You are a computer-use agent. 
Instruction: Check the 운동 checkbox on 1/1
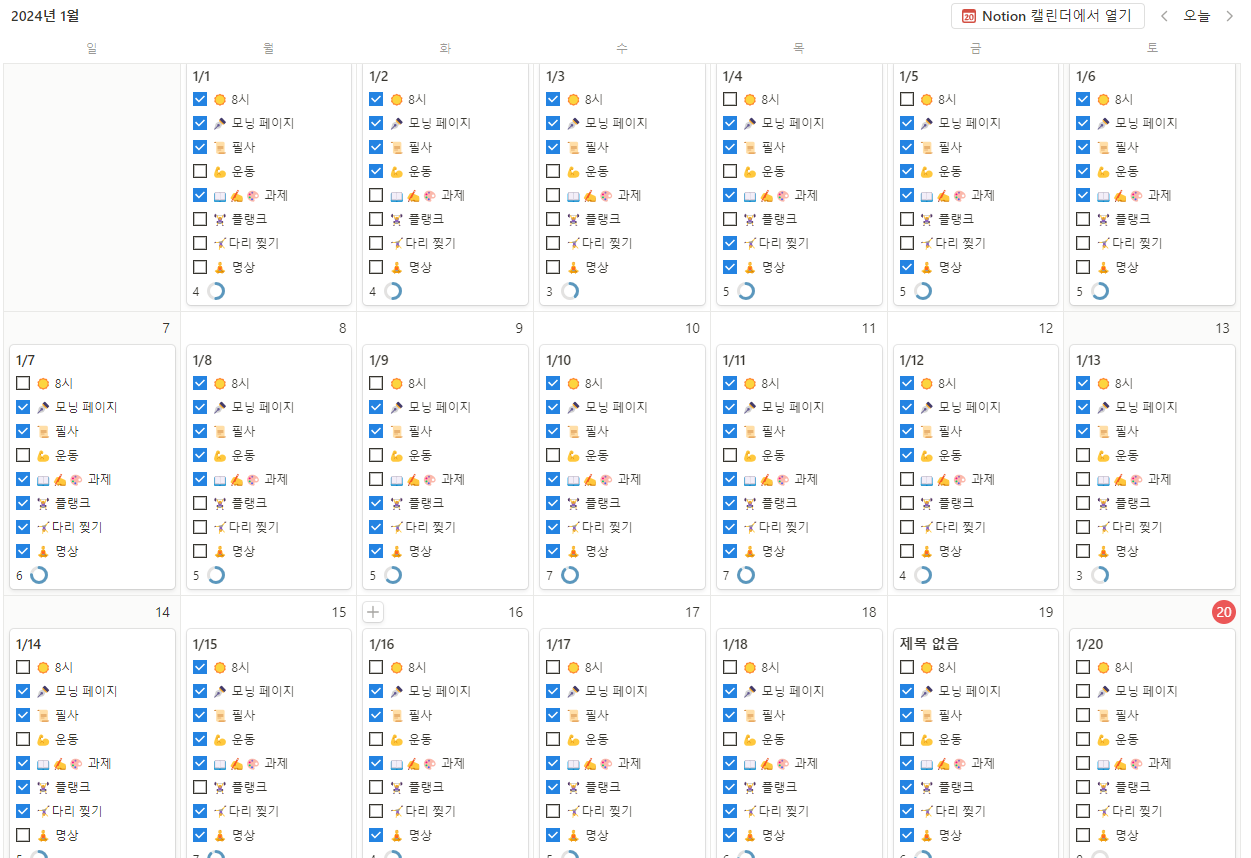click(199, 171)
